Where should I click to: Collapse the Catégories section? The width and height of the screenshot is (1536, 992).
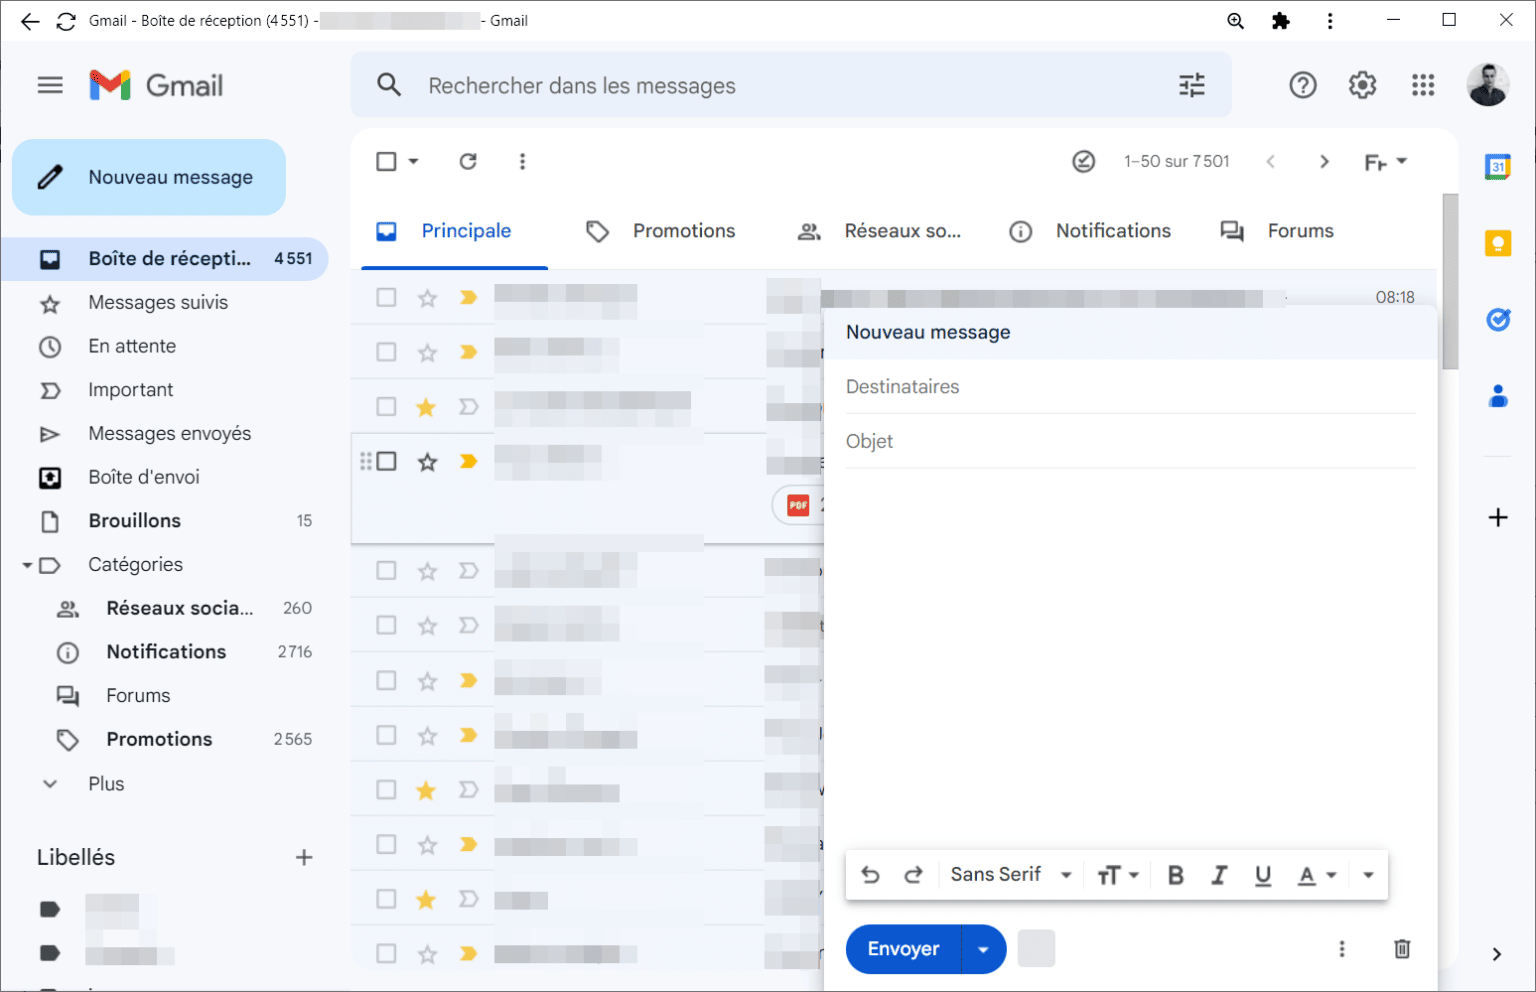tap(28, 565)
